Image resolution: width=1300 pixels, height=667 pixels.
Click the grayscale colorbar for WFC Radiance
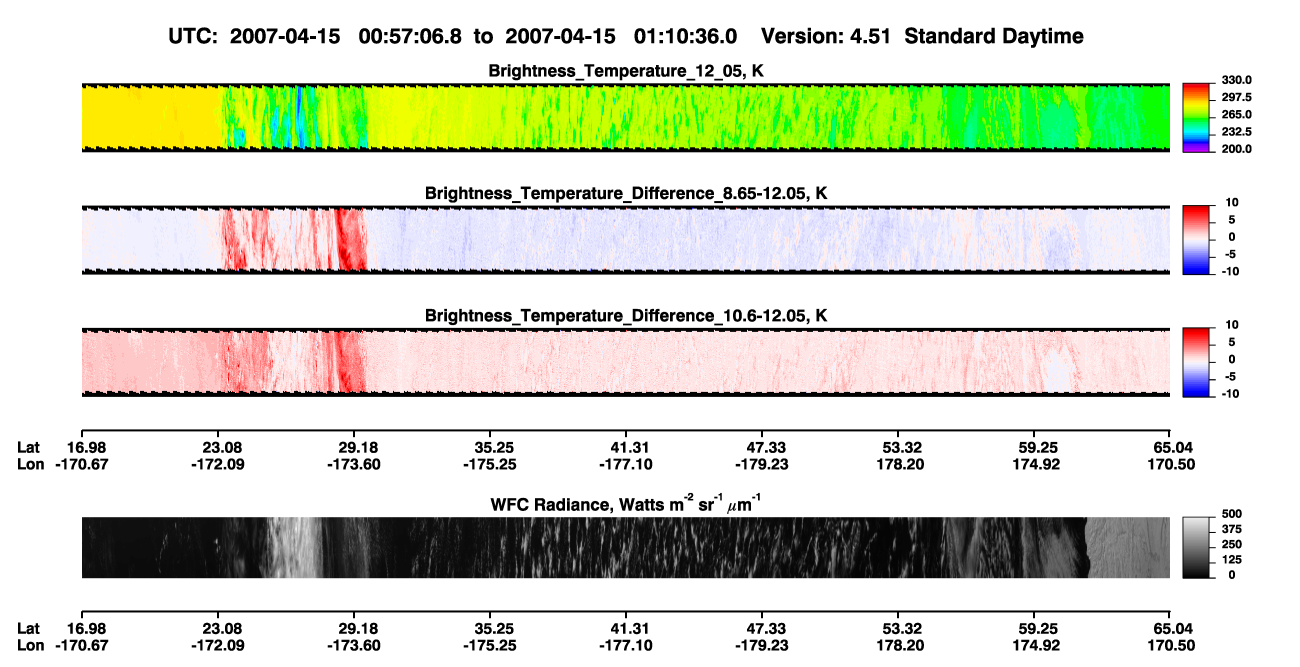[x=1197, y=547]
